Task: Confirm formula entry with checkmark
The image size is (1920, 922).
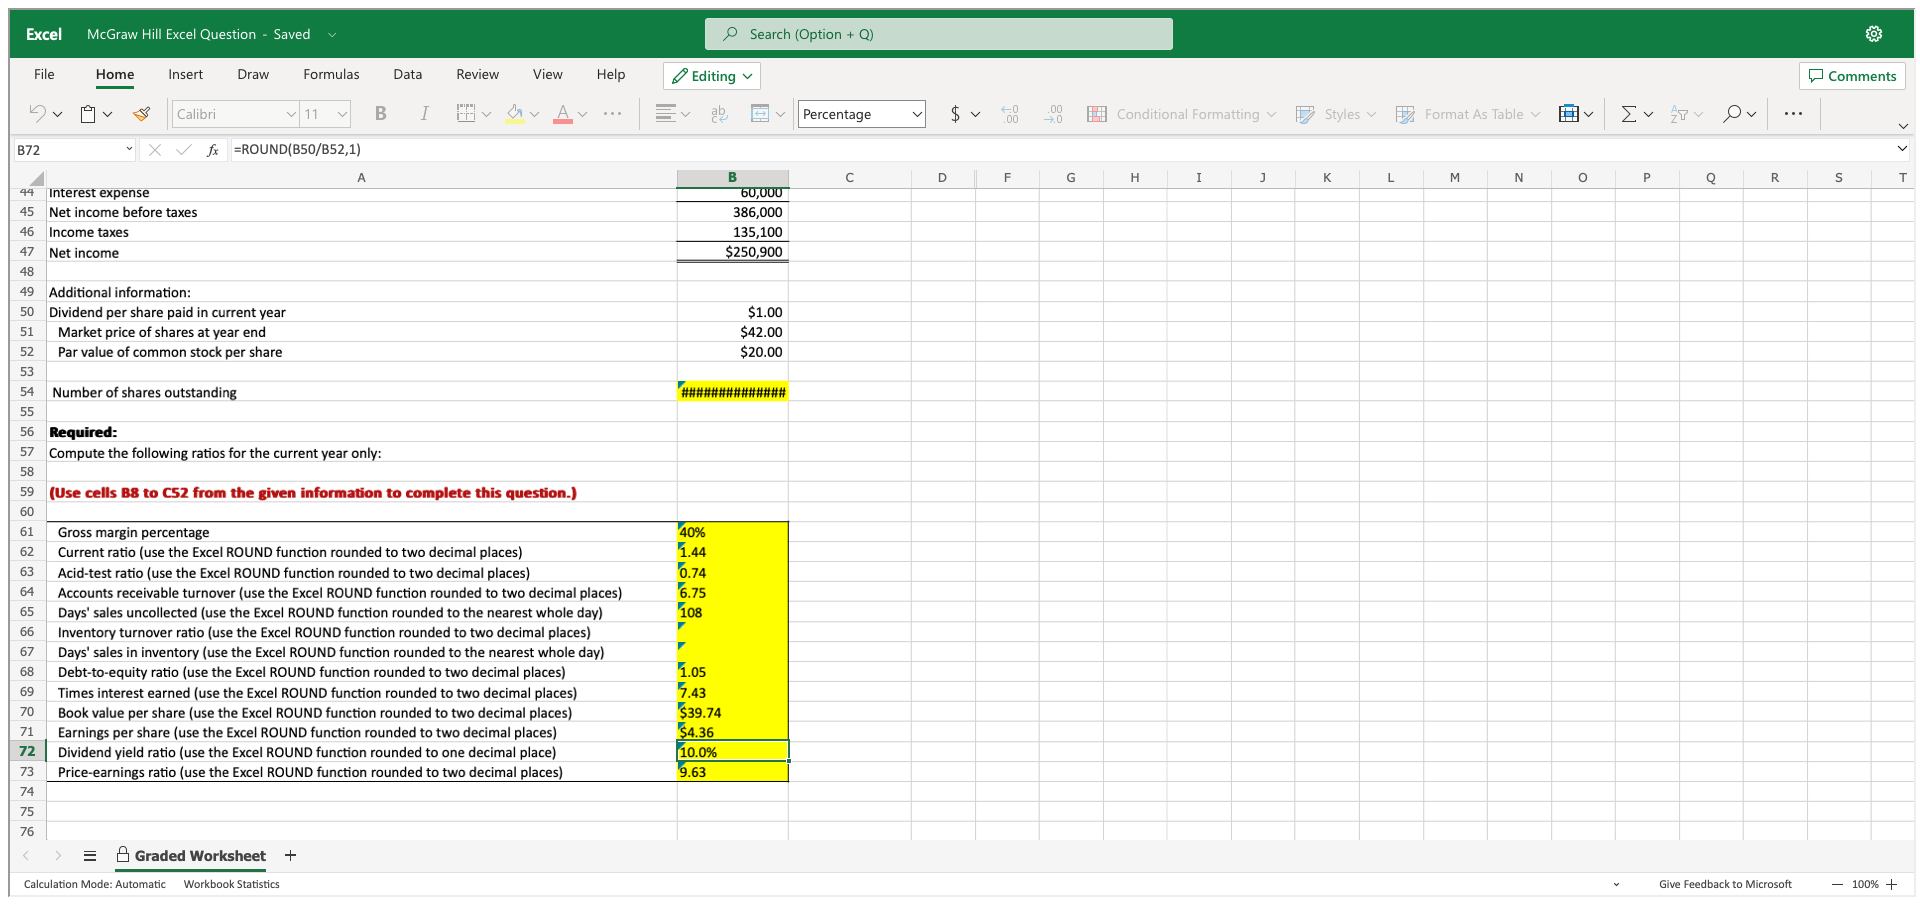Action: [x=183, y=150]
